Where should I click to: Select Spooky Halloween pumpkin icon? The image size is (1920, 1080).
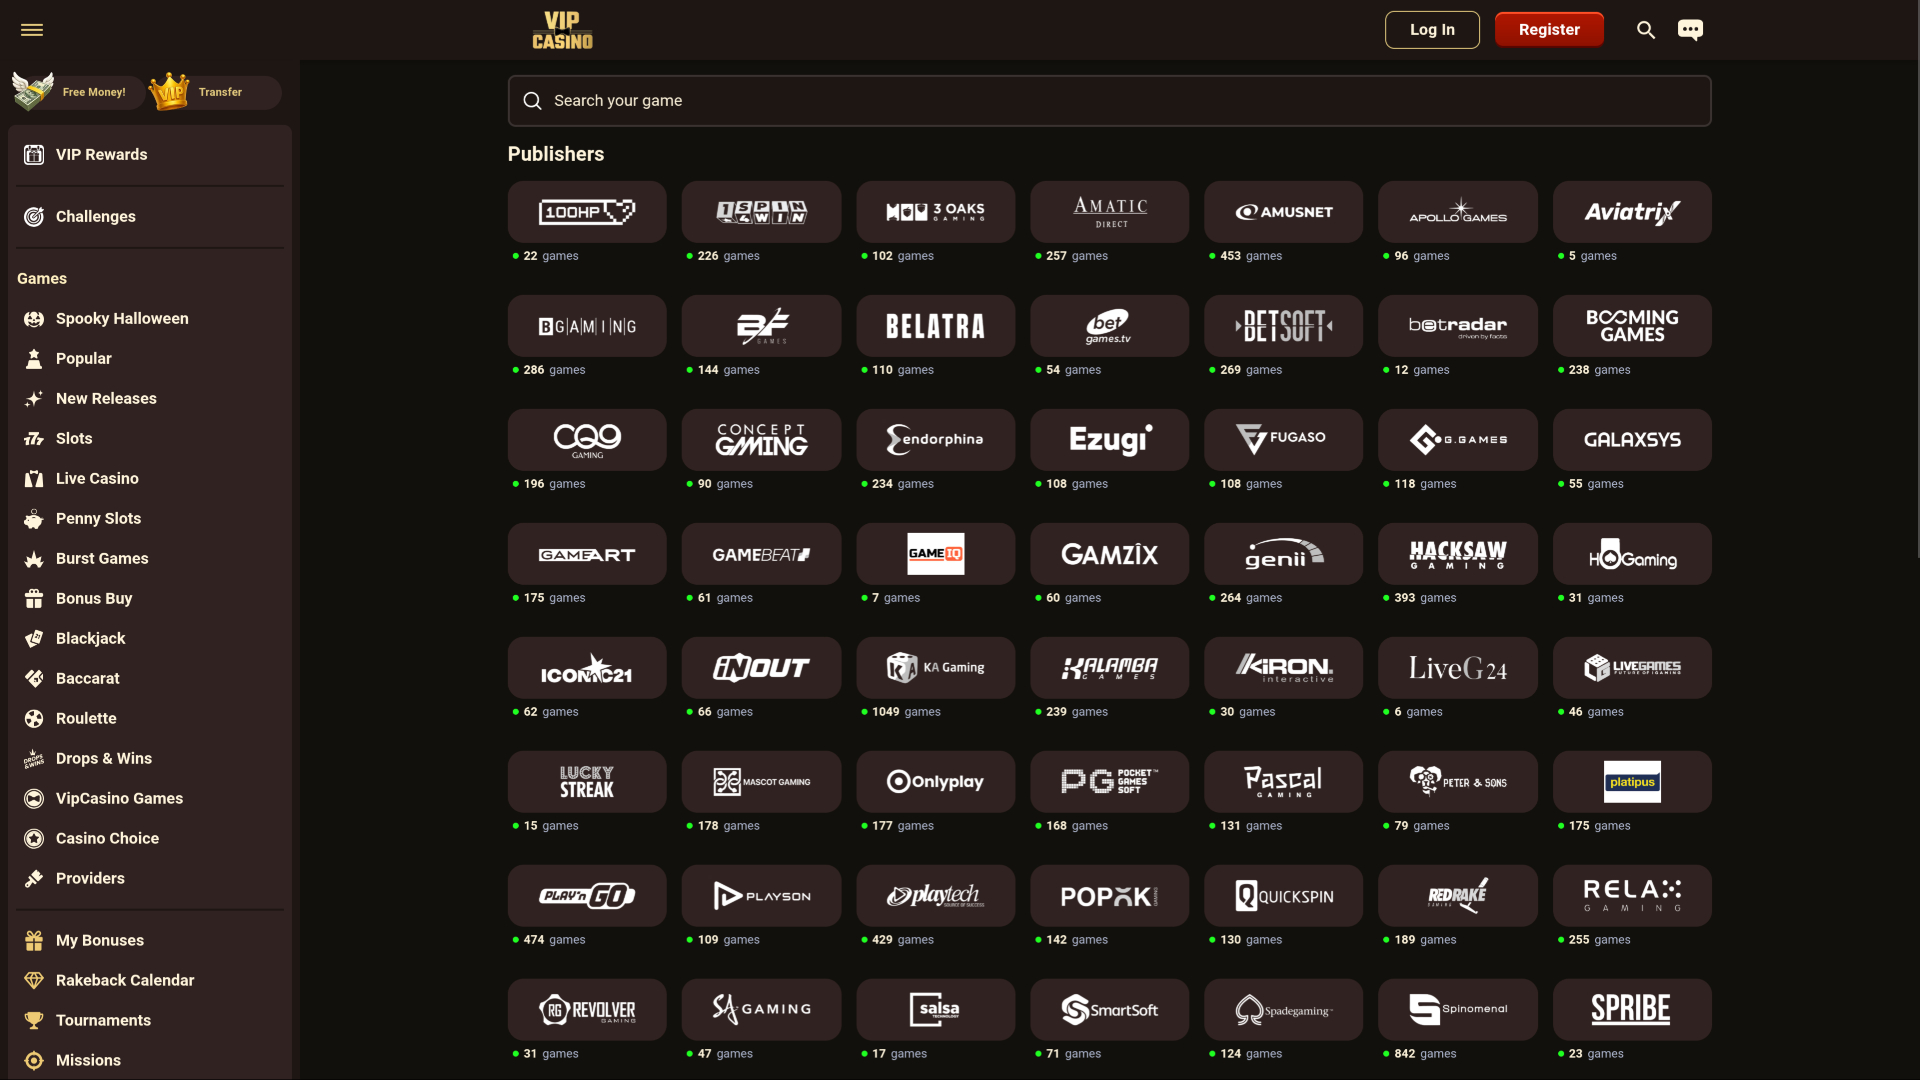[x=34, y=318]
